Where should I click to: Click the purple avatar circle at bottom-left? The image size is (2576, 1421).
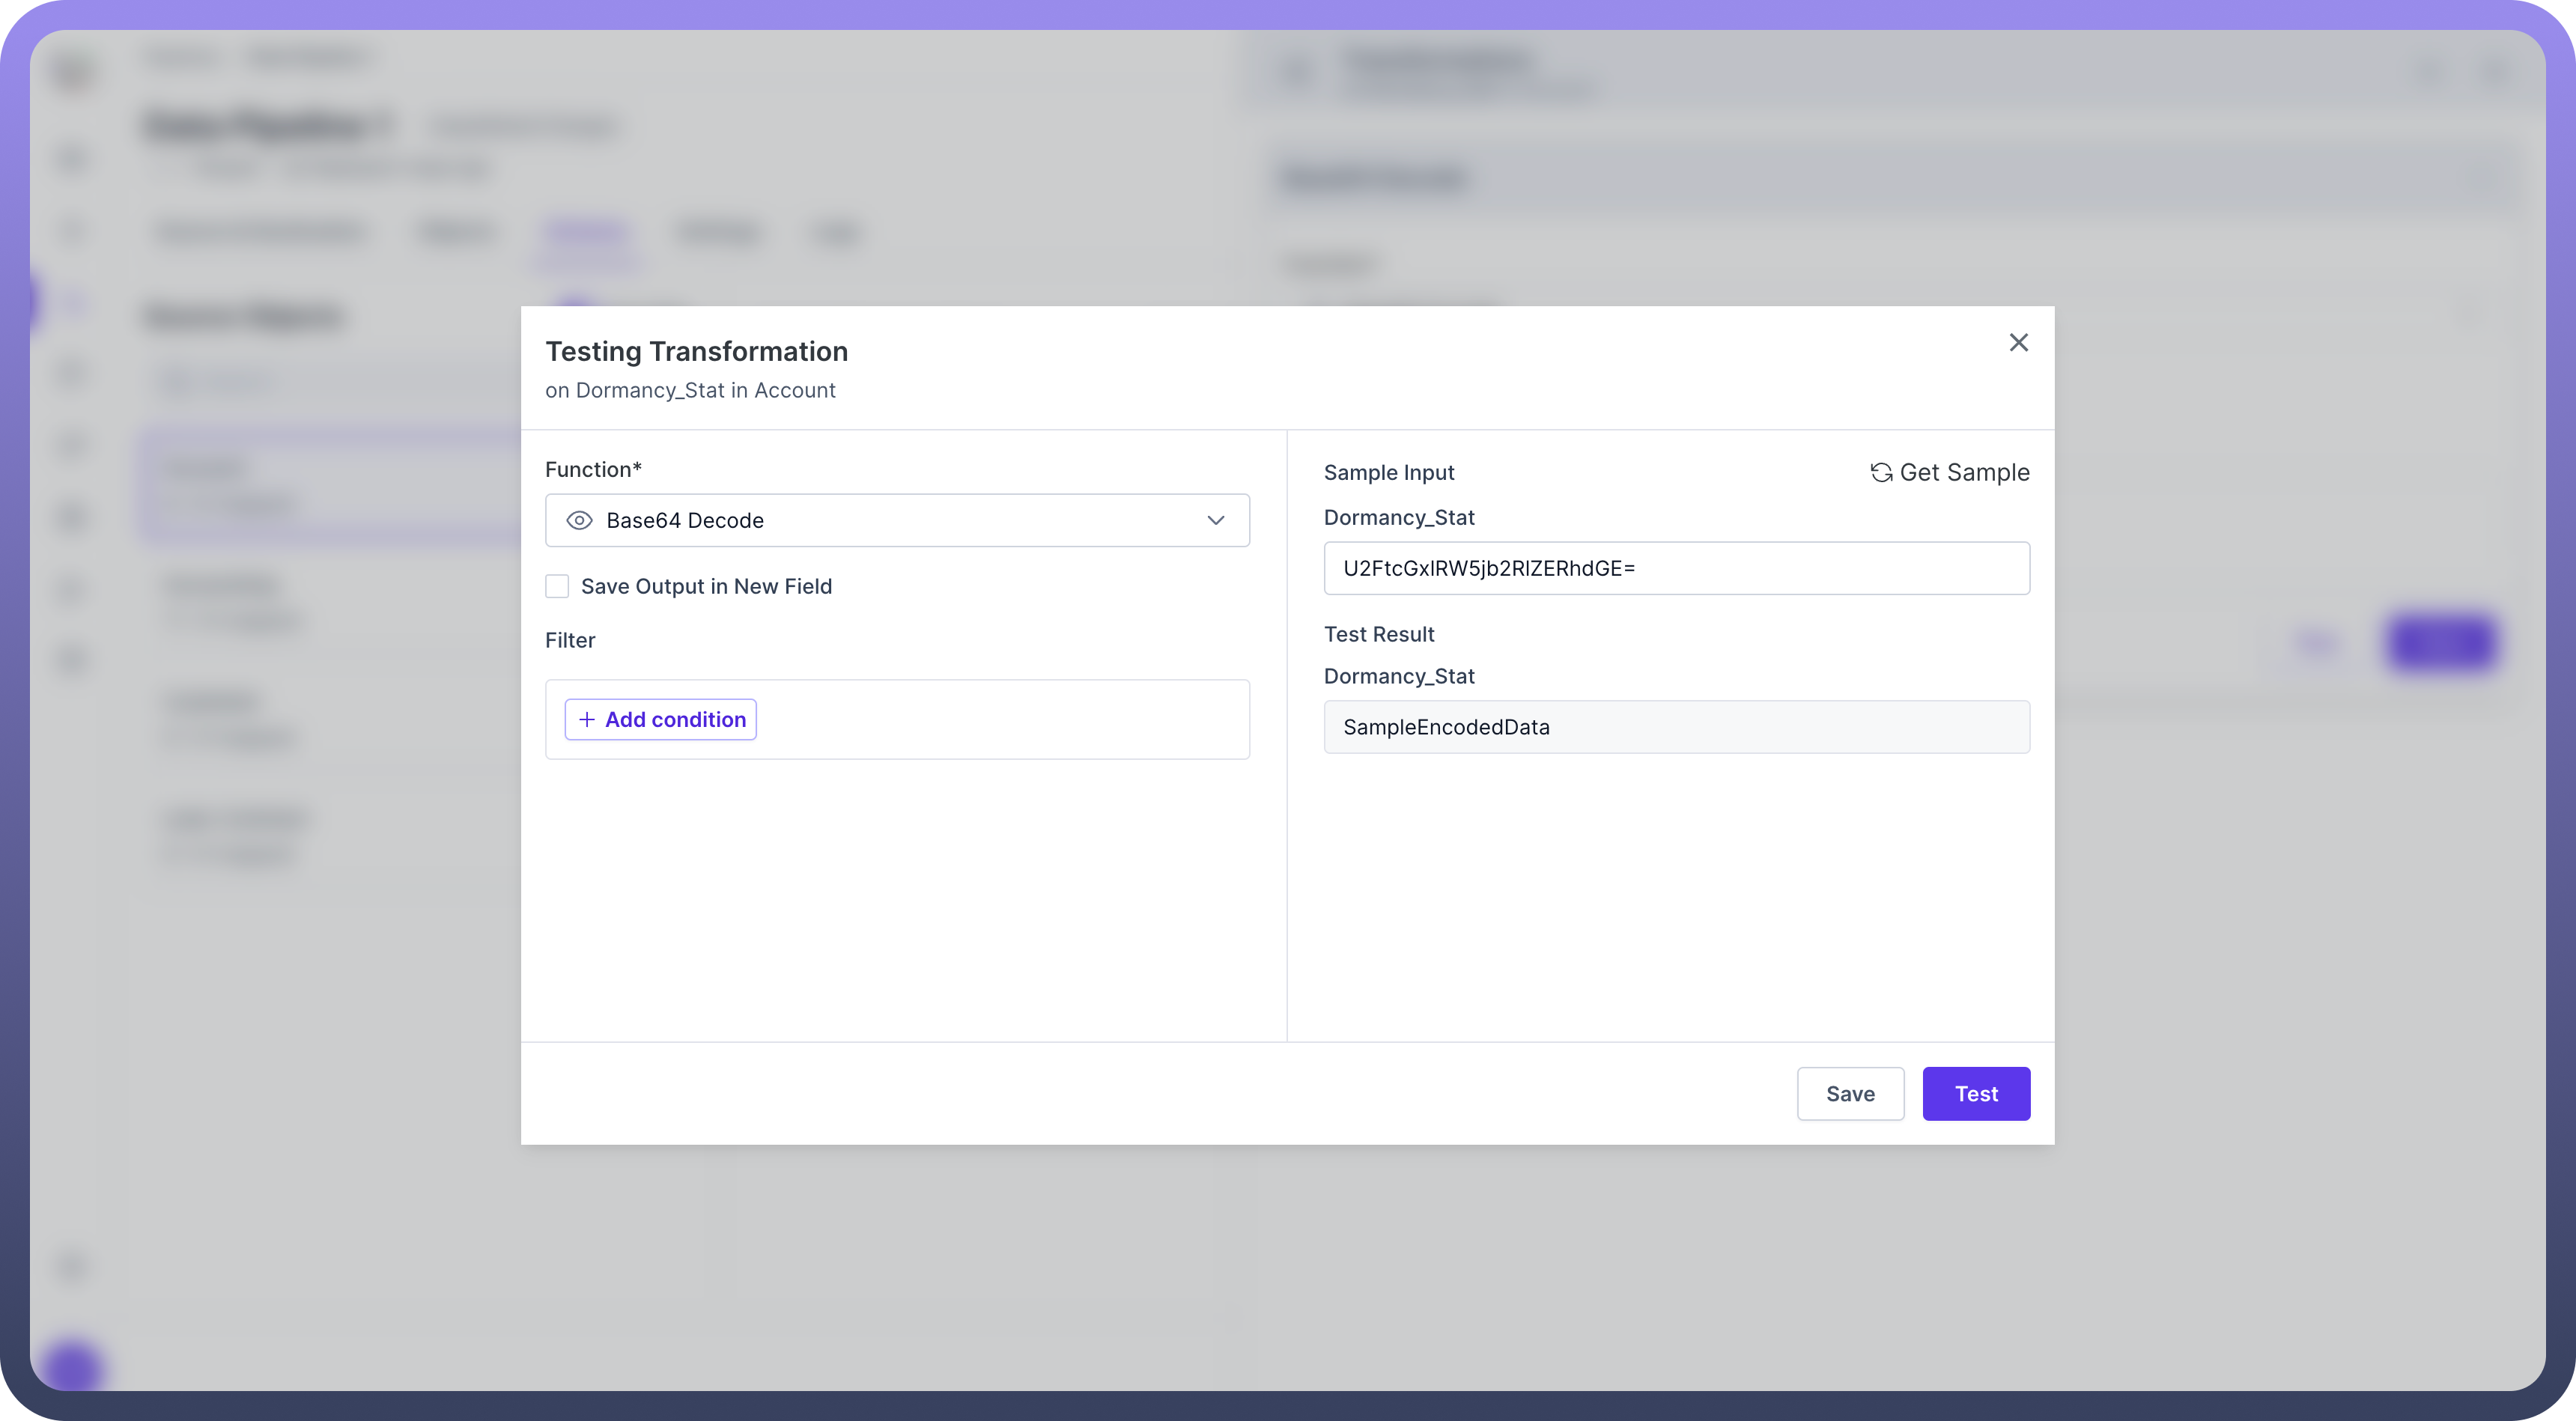72,1367
